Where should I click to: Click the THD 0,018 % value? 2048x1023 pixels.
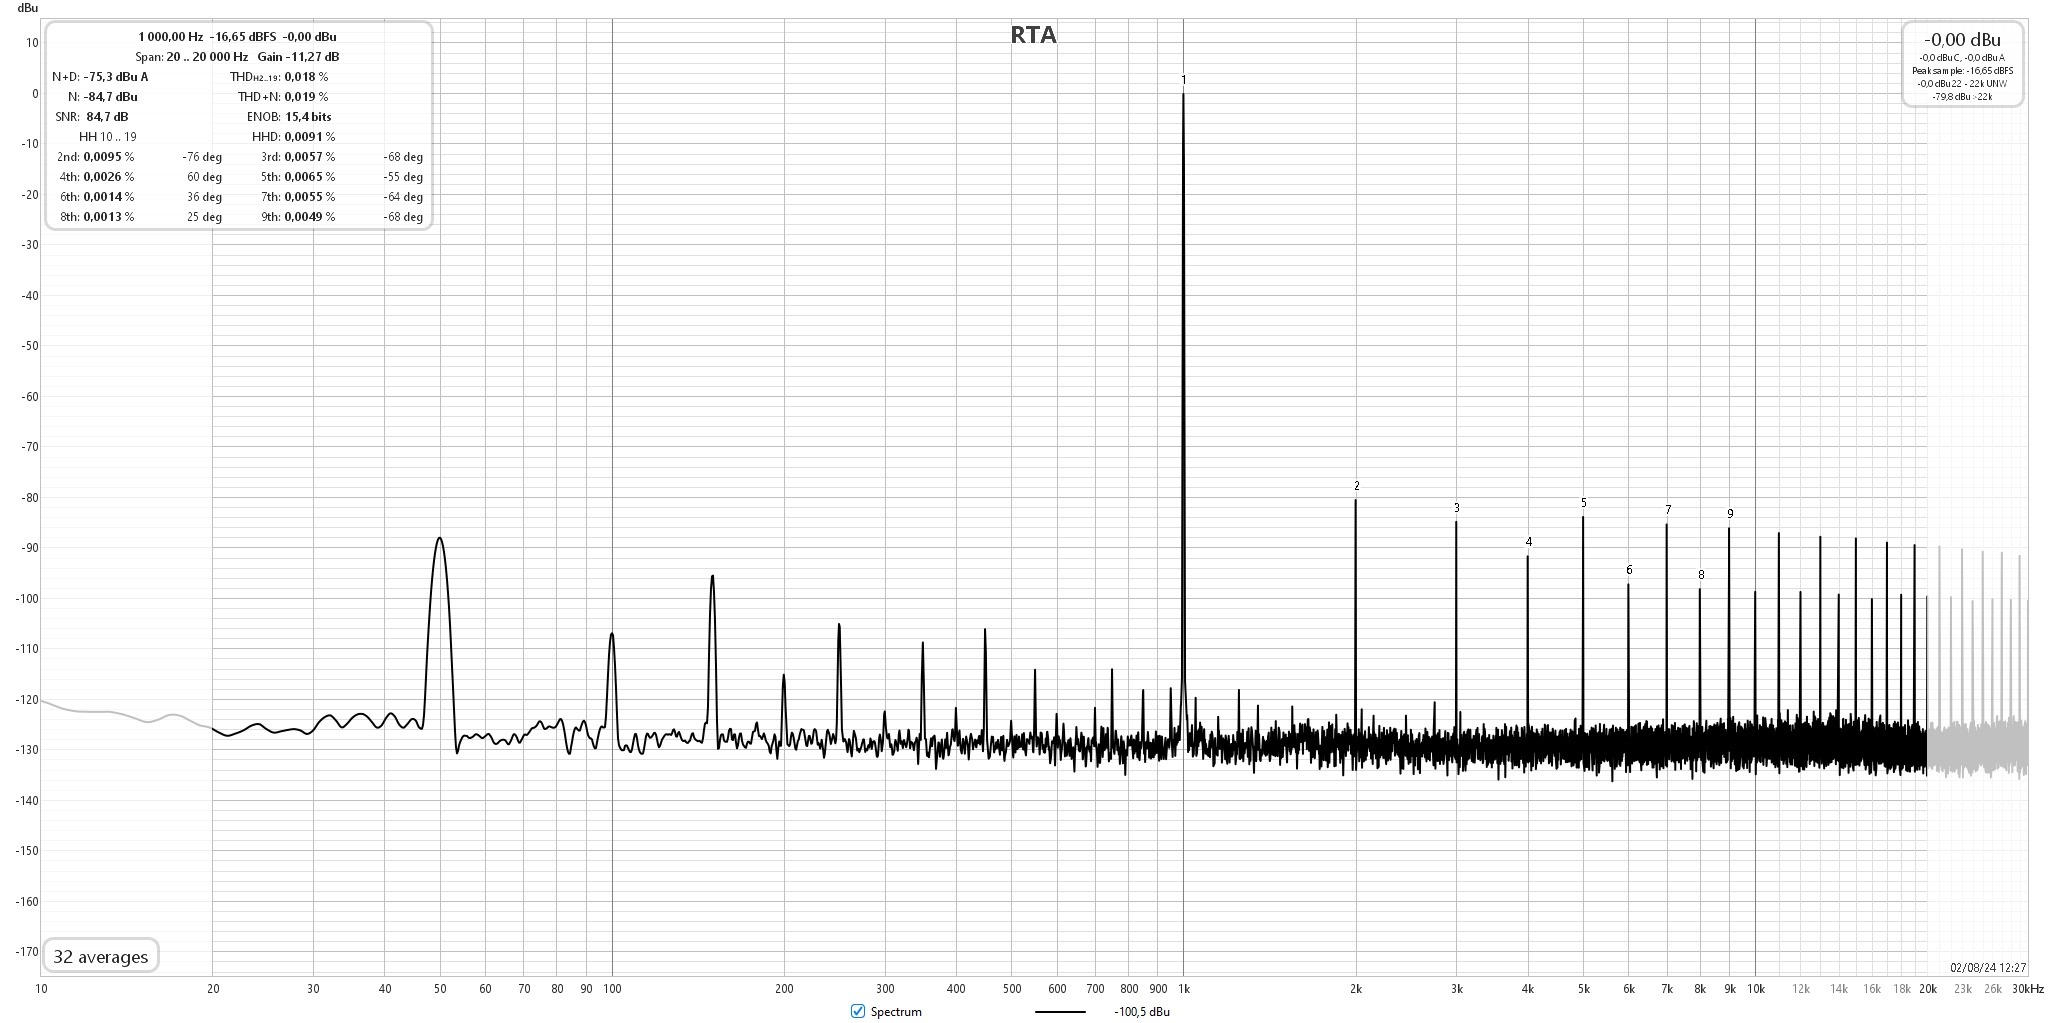(x=306, y=77)
